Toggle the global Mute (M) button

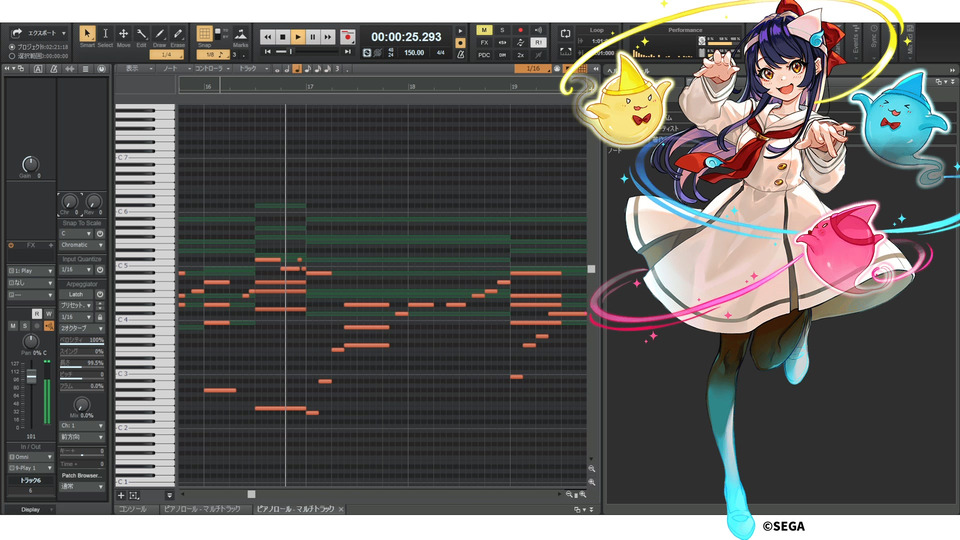tap(484, 30)
